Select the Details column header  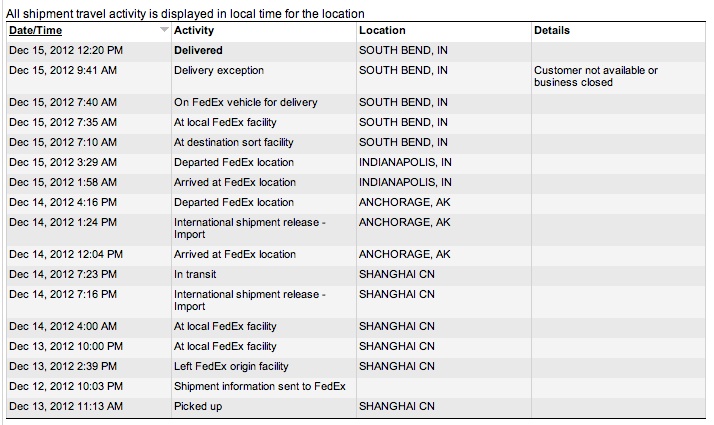coord(552,31)
